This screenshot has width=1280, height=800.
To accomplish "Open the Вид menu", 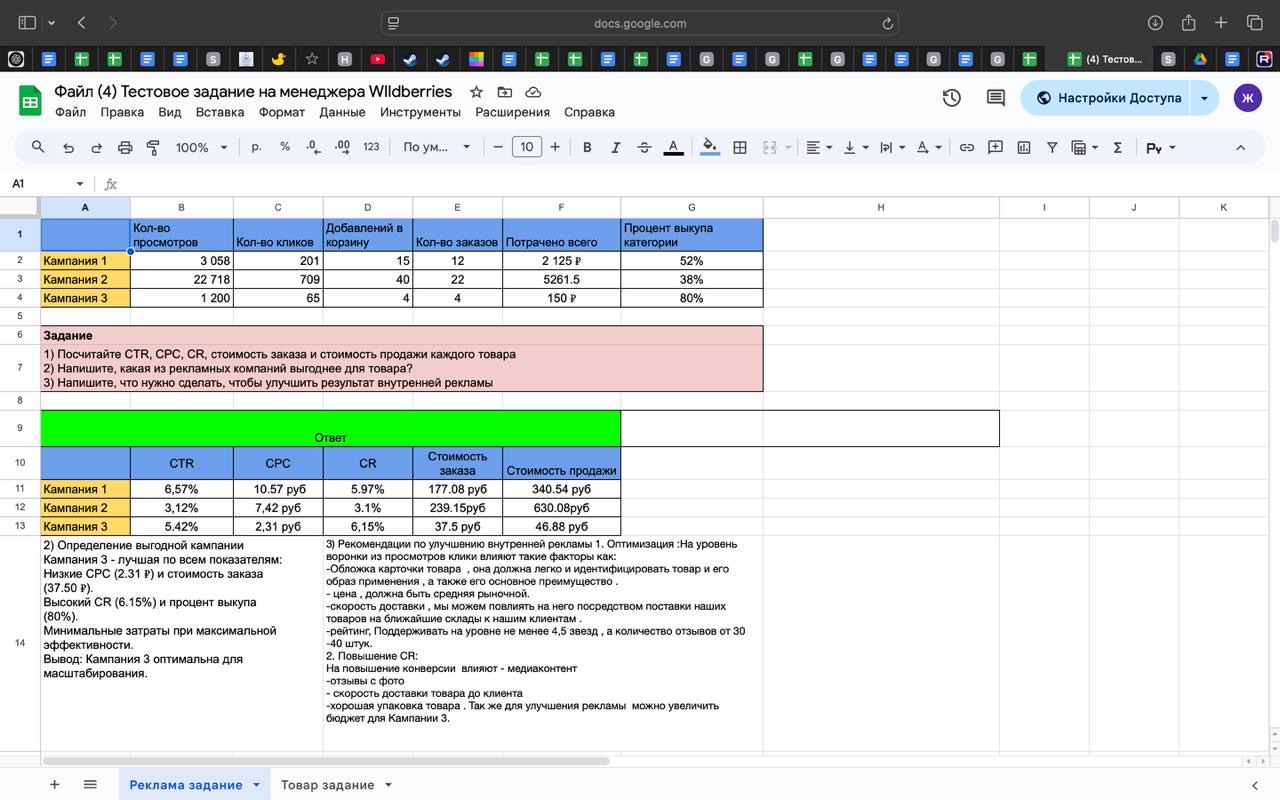I will click(170, 112).
